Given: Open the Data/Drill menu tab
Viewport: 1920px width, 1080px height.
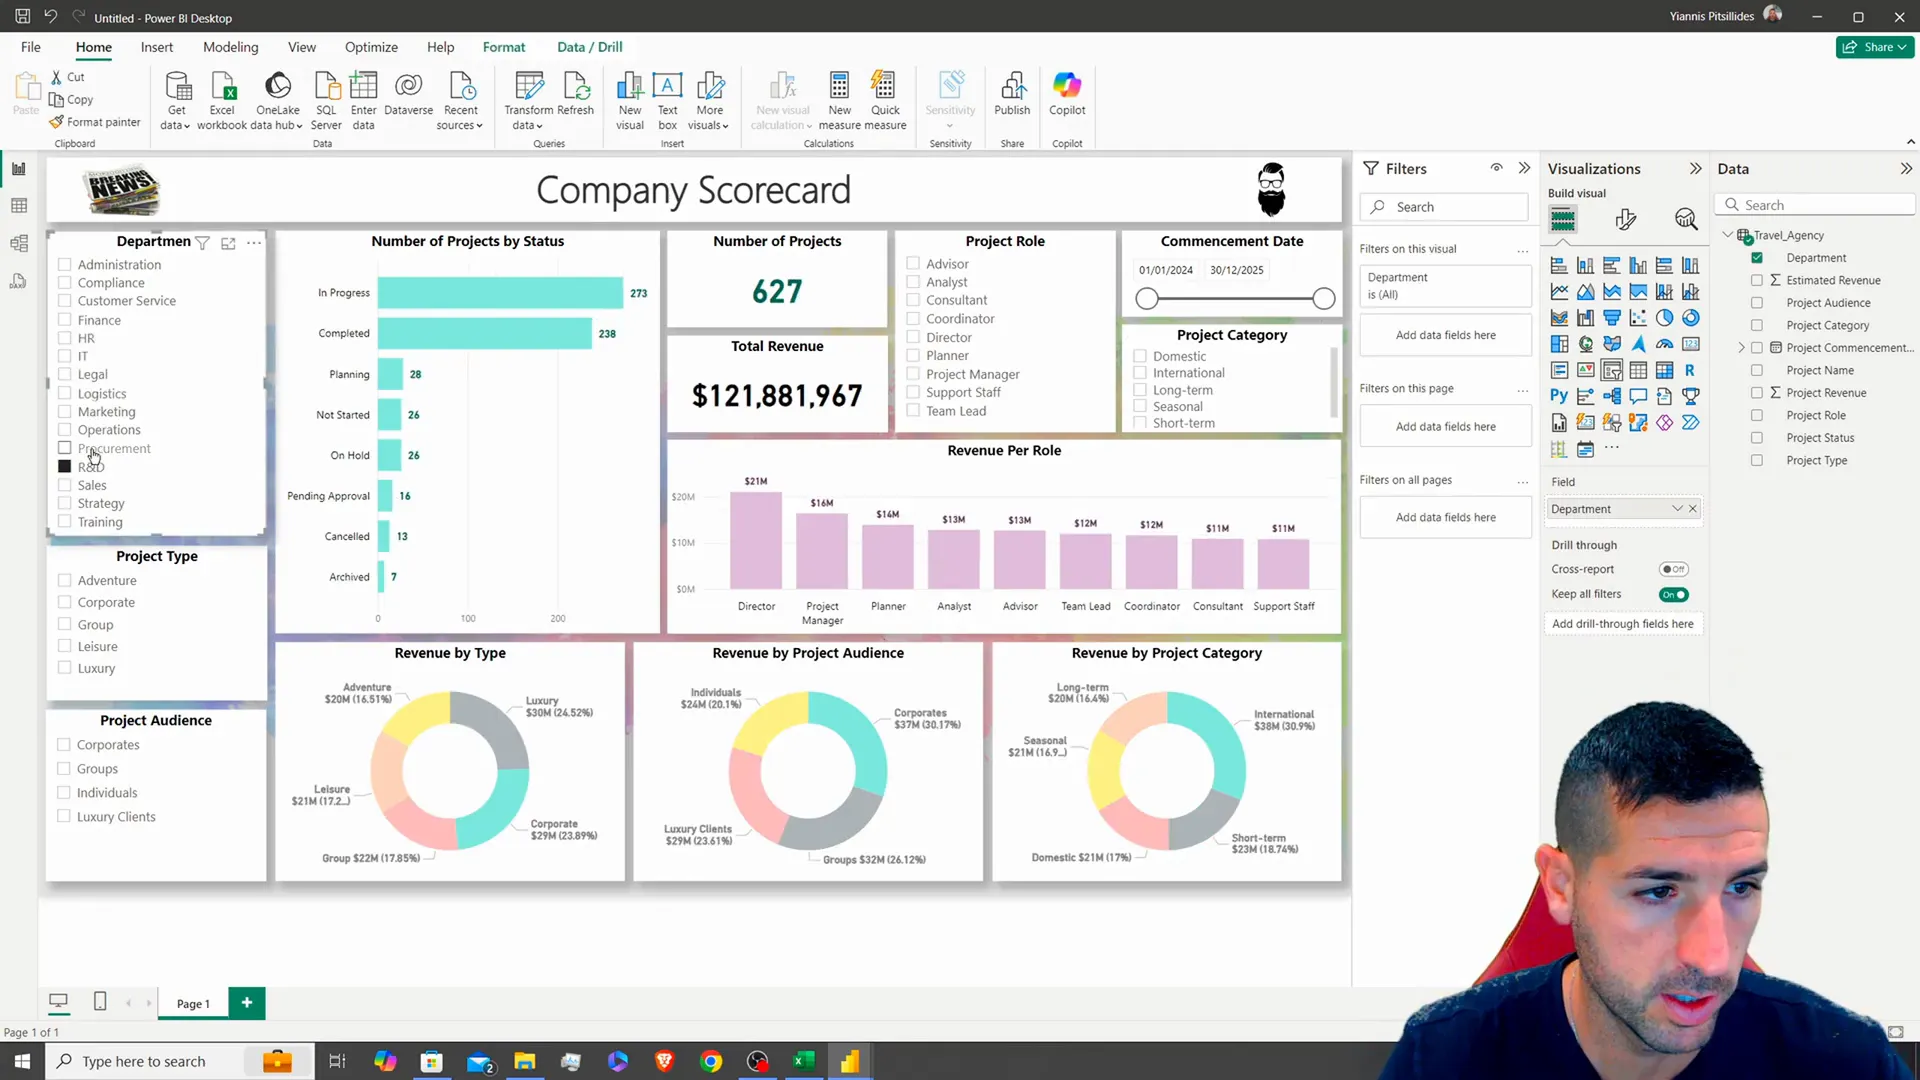Looking at the screenshot, I should click(x=589, y=47).
